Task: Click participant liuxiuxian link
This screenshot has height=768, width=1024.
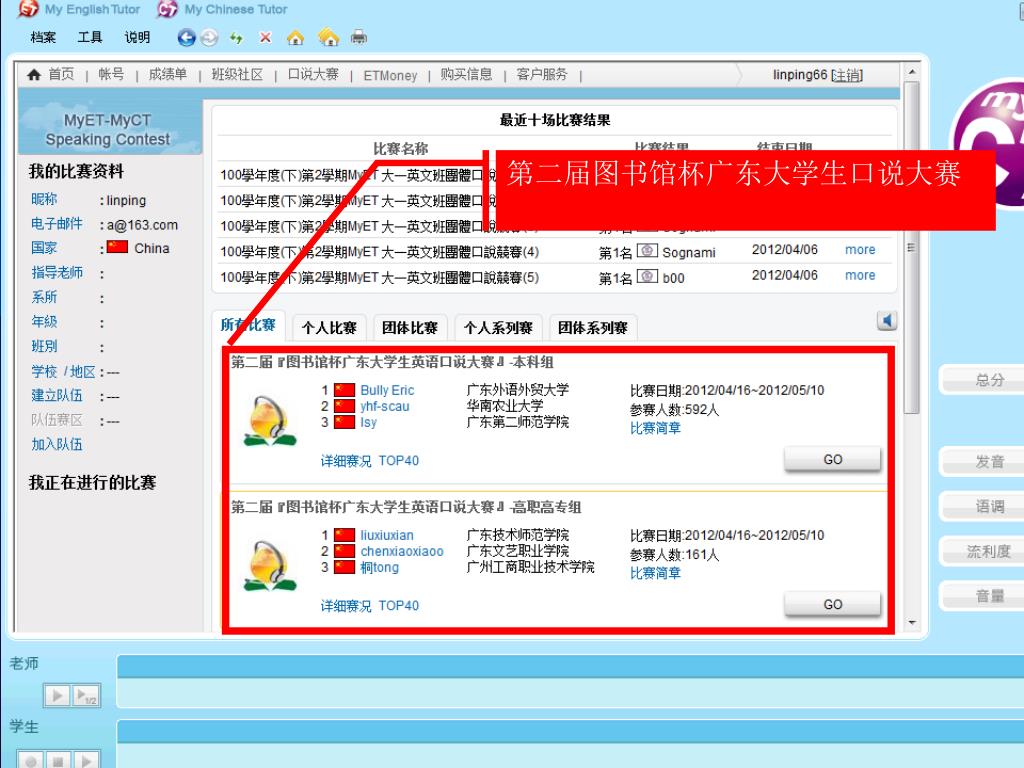Action: pos(387,535)
